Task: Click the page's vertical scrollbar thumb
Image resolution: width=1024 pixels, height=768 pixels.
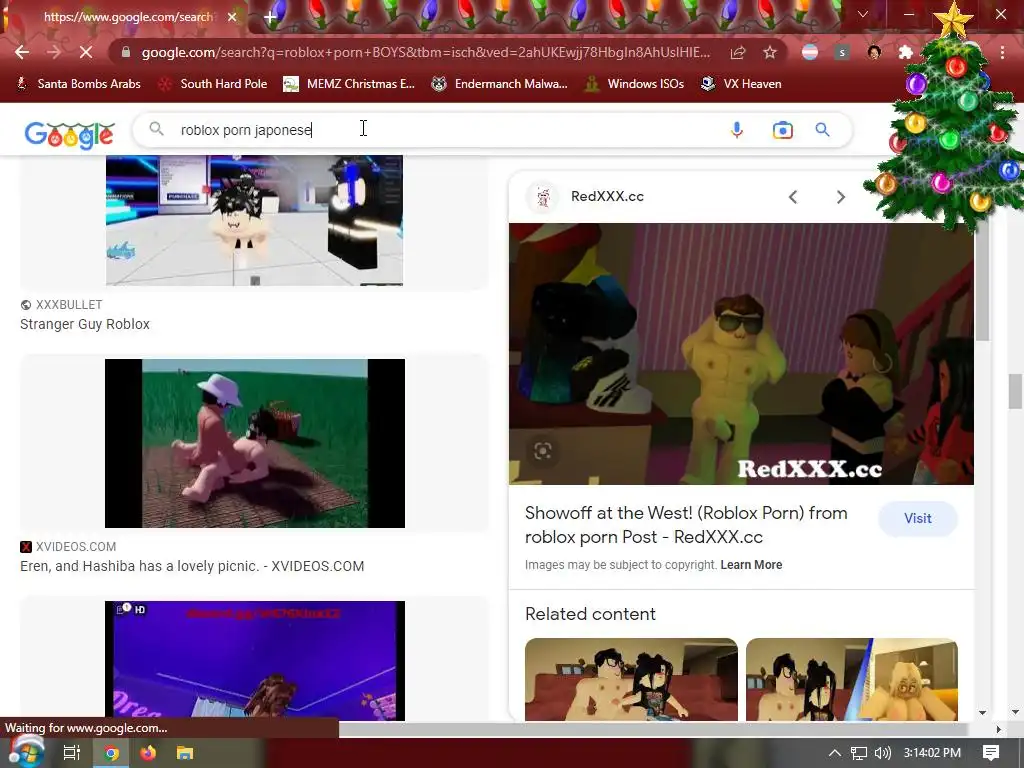Action: click(x=1015, y=391)
